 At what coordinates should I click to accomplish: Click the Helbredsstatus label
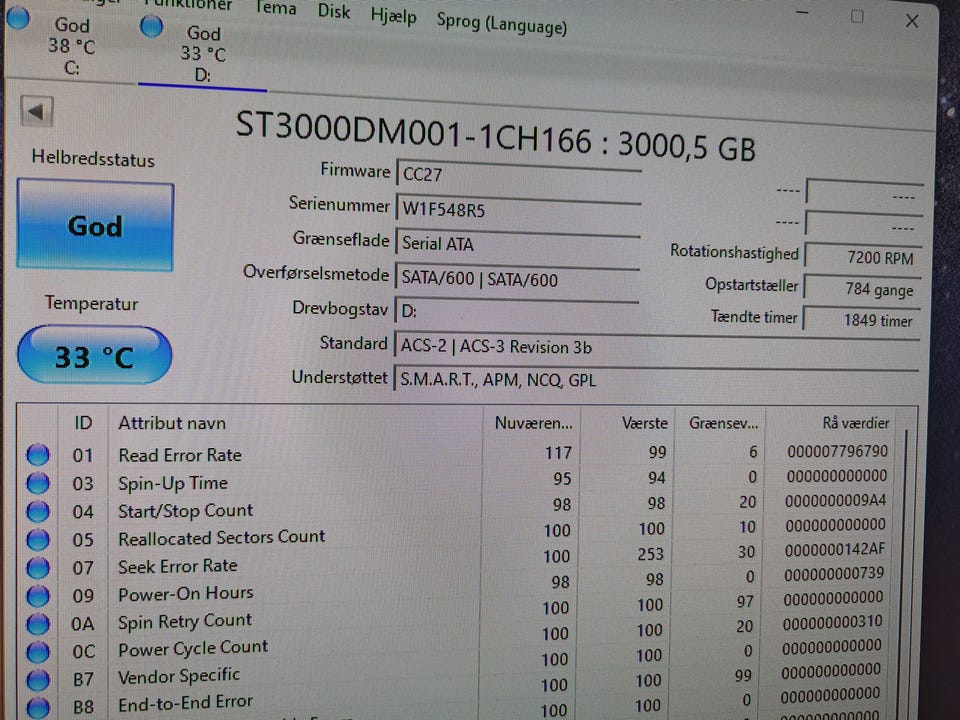[x=93, y=159]
